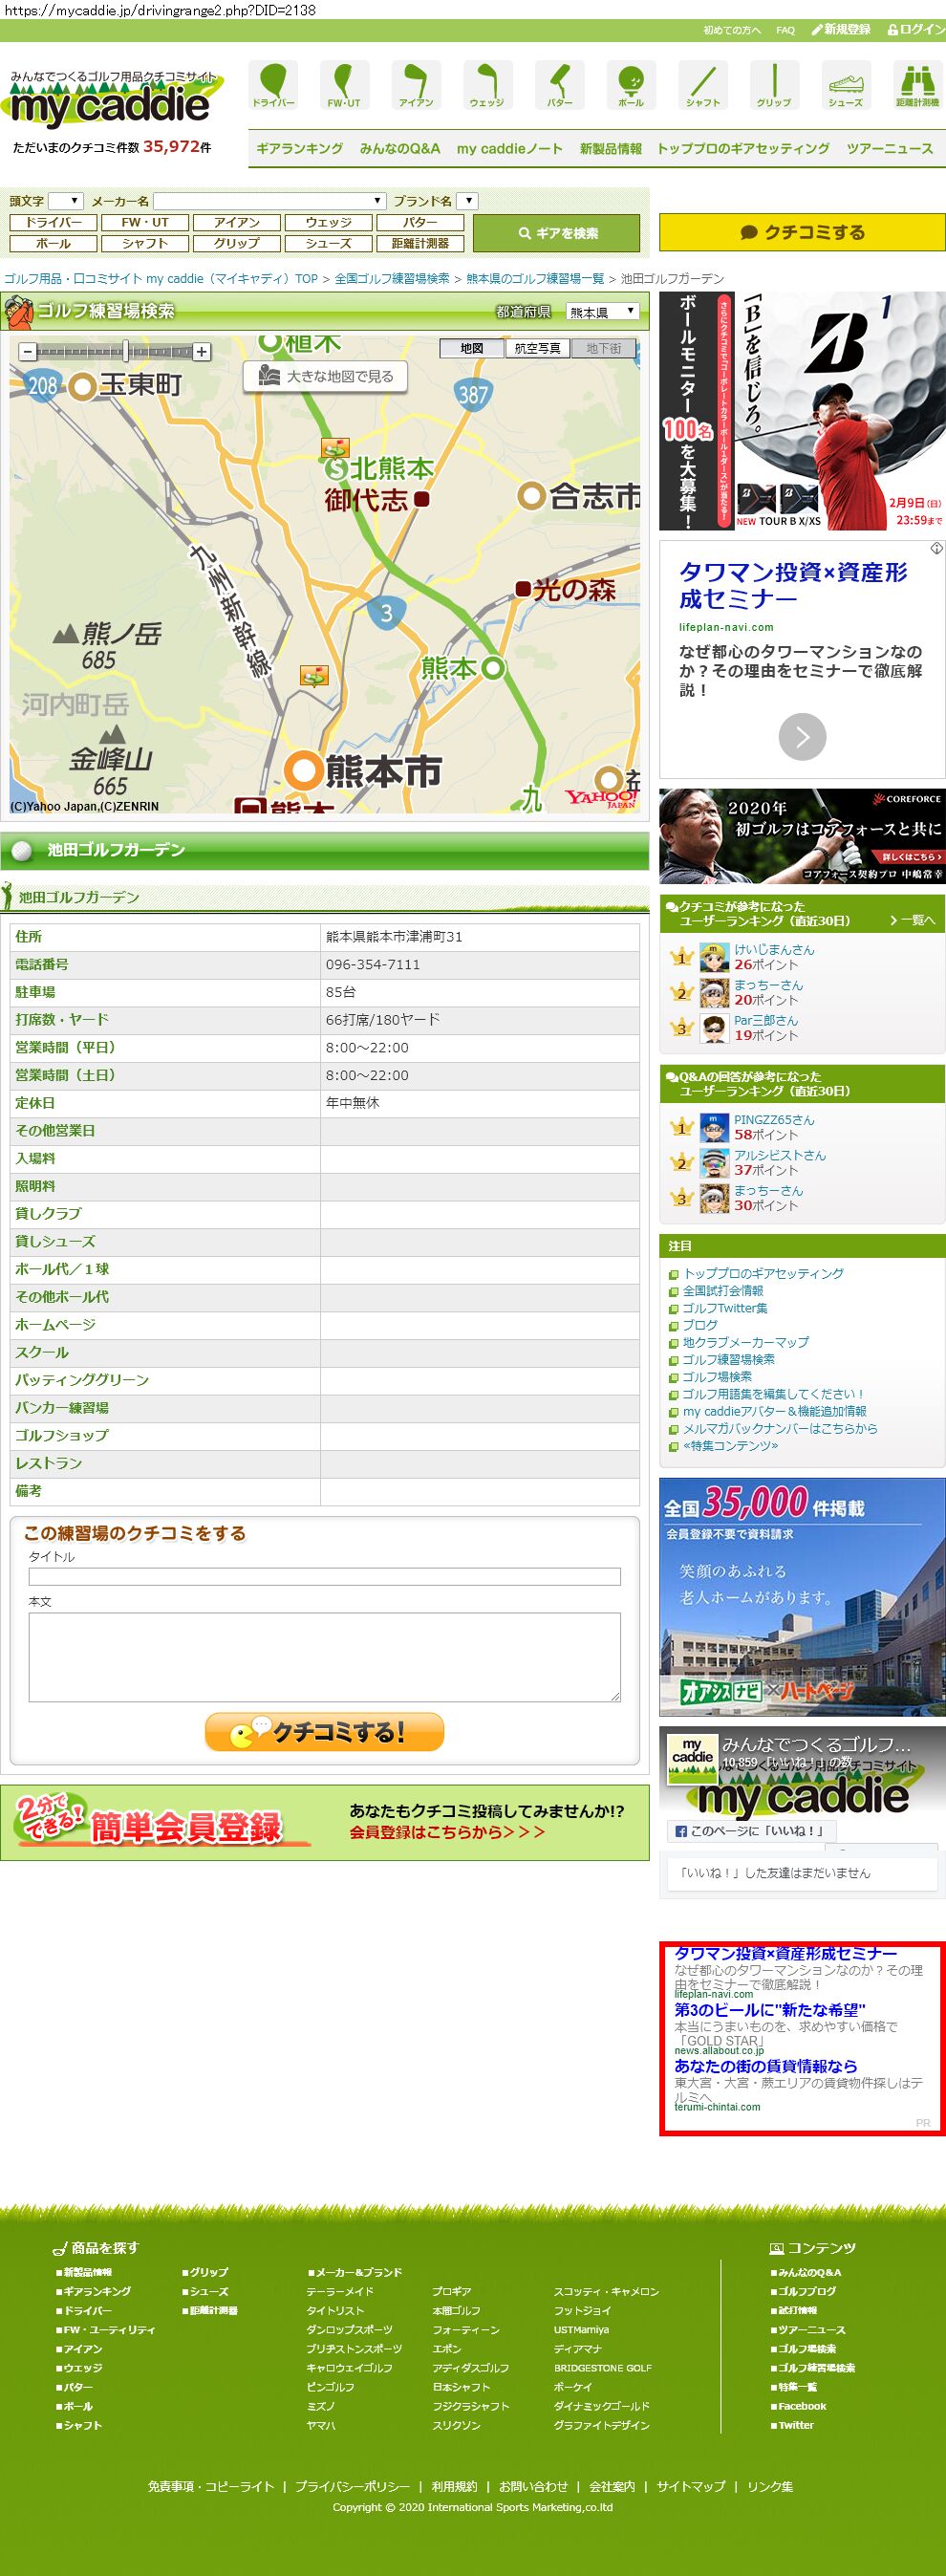The image size is (946, 2576).
Task: Click the map zoom-out minus icon
Action: tap(27, 352)
